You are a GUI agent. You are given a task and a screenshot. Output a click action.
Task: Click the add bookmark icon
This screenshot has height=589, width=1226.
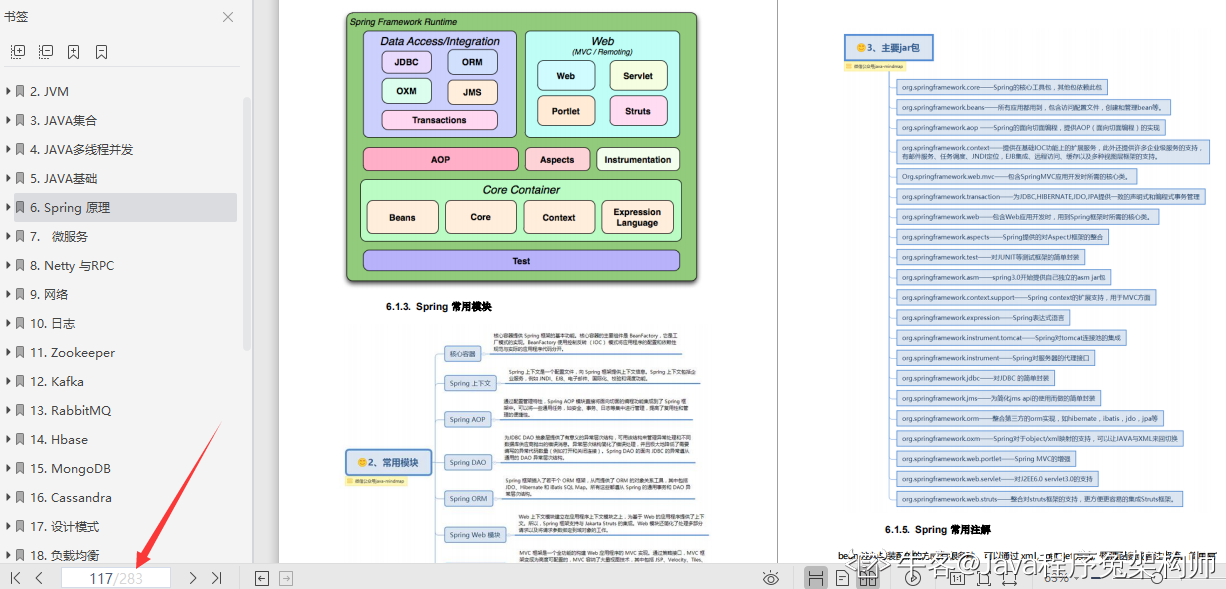(74, 51)
